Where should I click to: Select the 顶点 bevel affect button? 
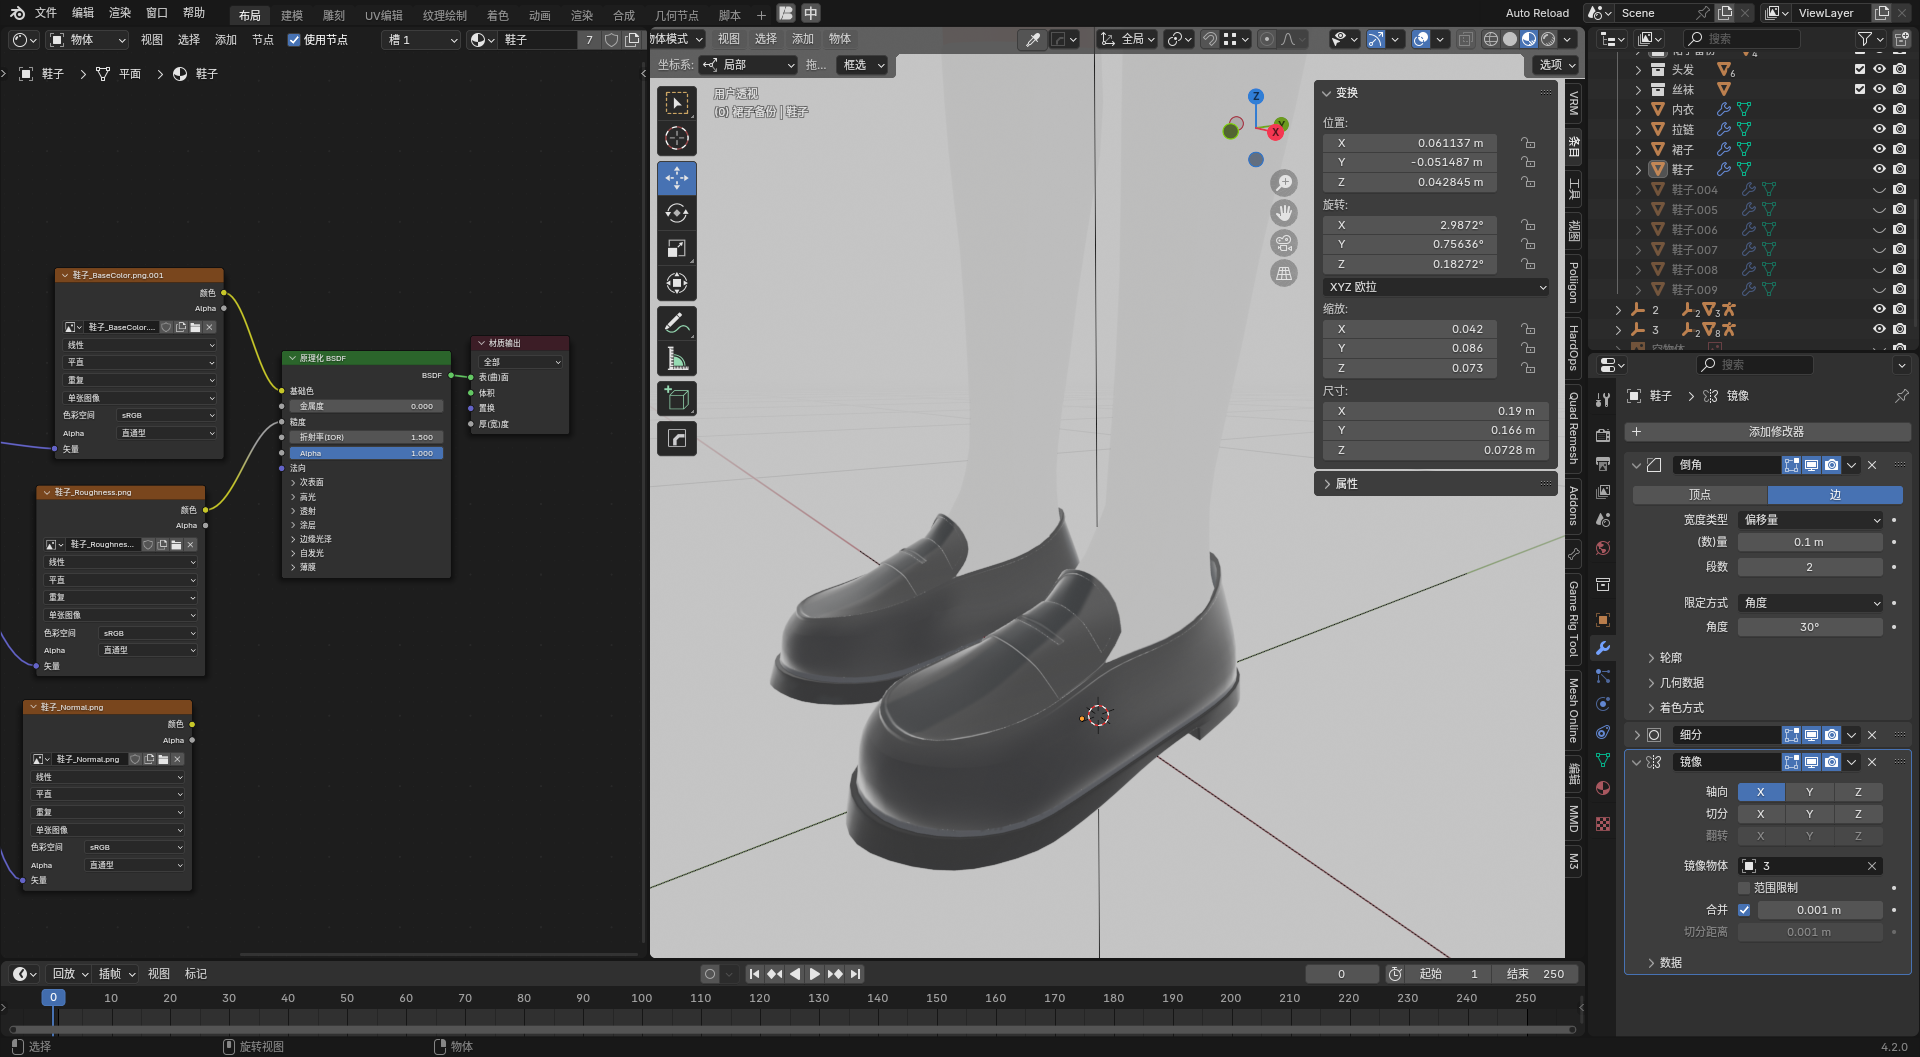tap(1699, 495)
